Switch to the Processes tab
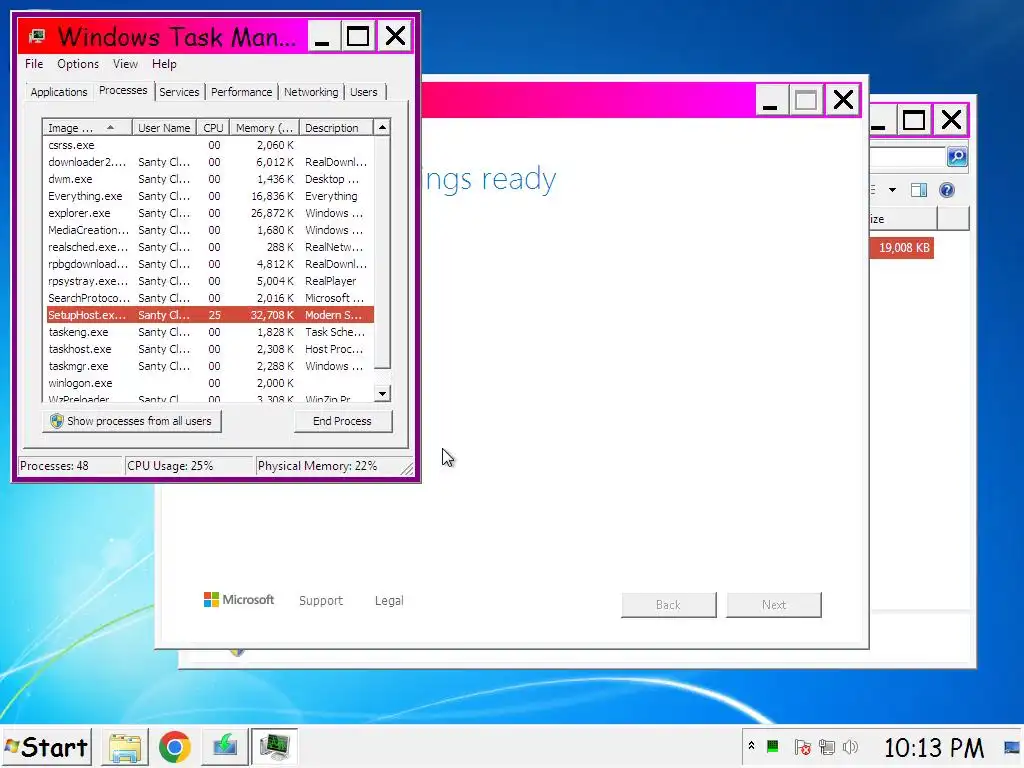This screenshot has width=1024, height=768. click(123, 90)
